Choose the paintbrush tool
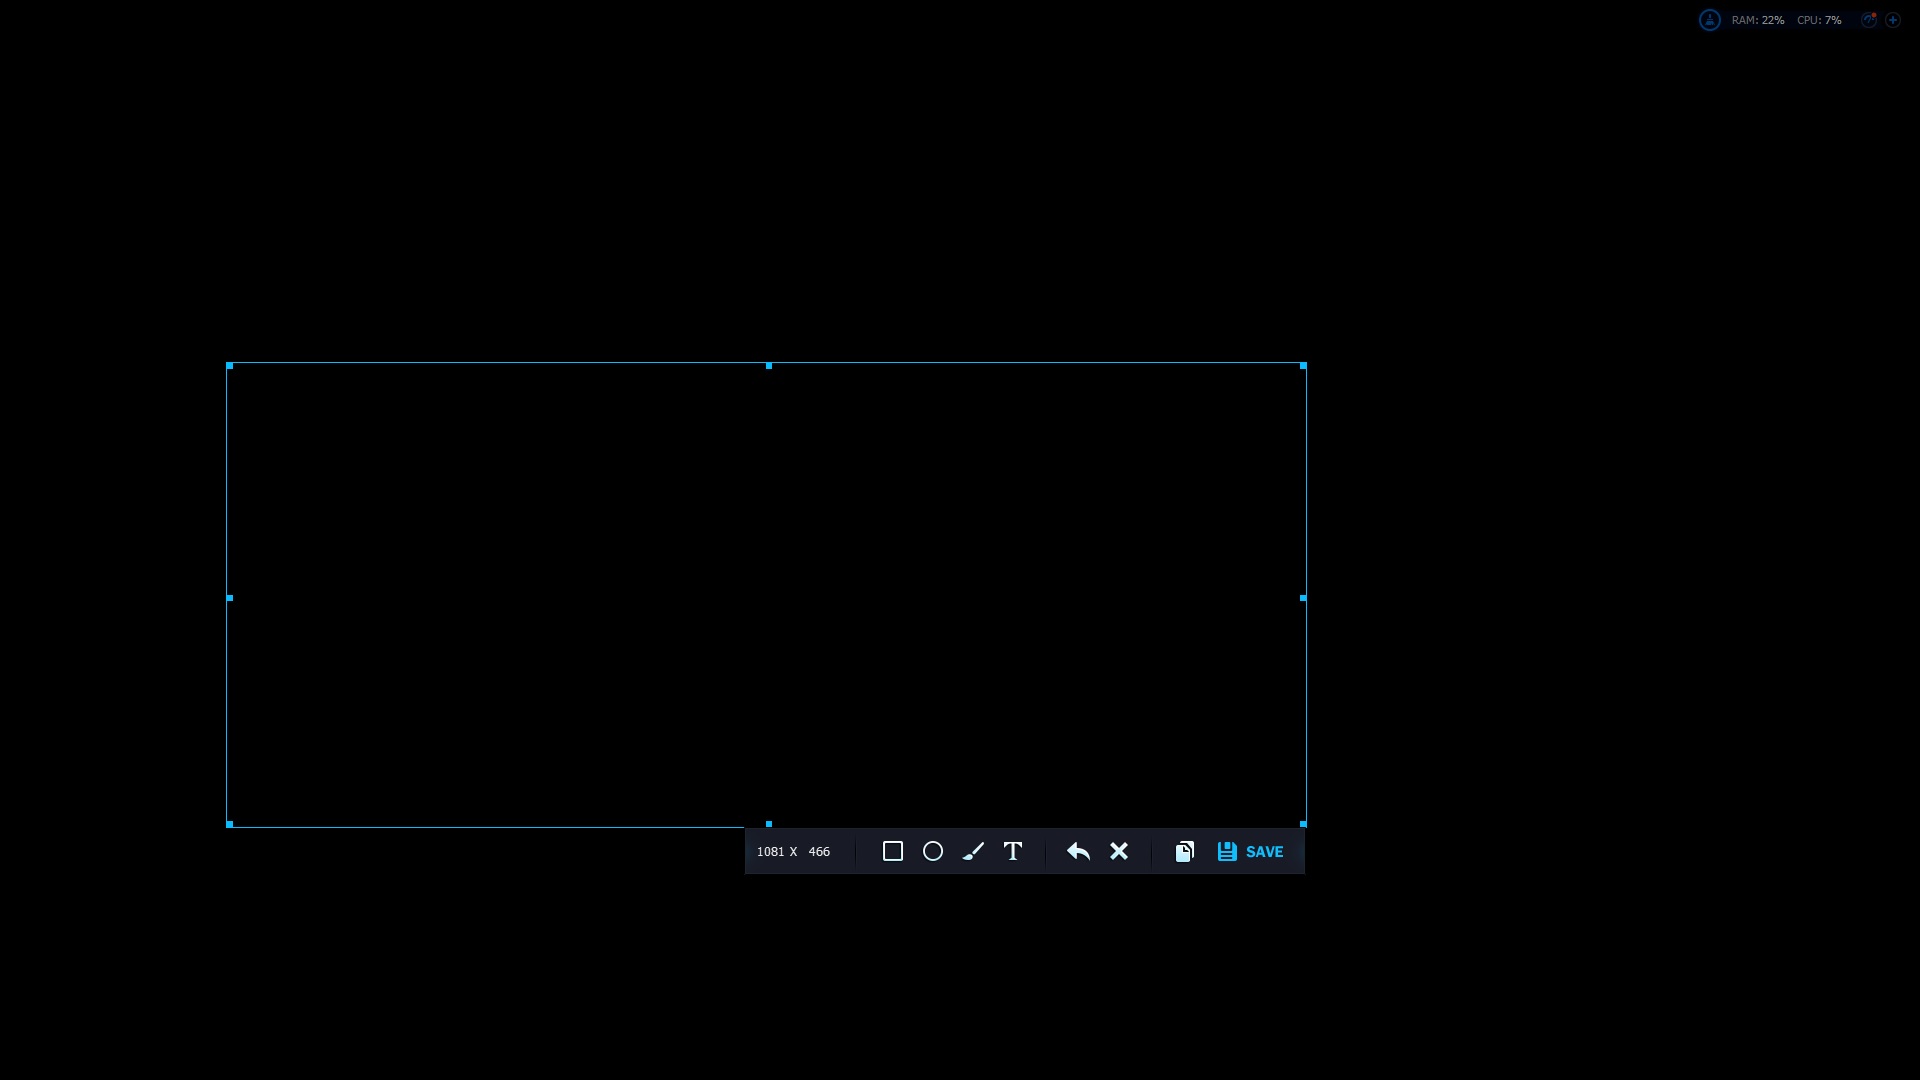The height and width of the screenshot is (1080, 1920). [x=973, y=851]
